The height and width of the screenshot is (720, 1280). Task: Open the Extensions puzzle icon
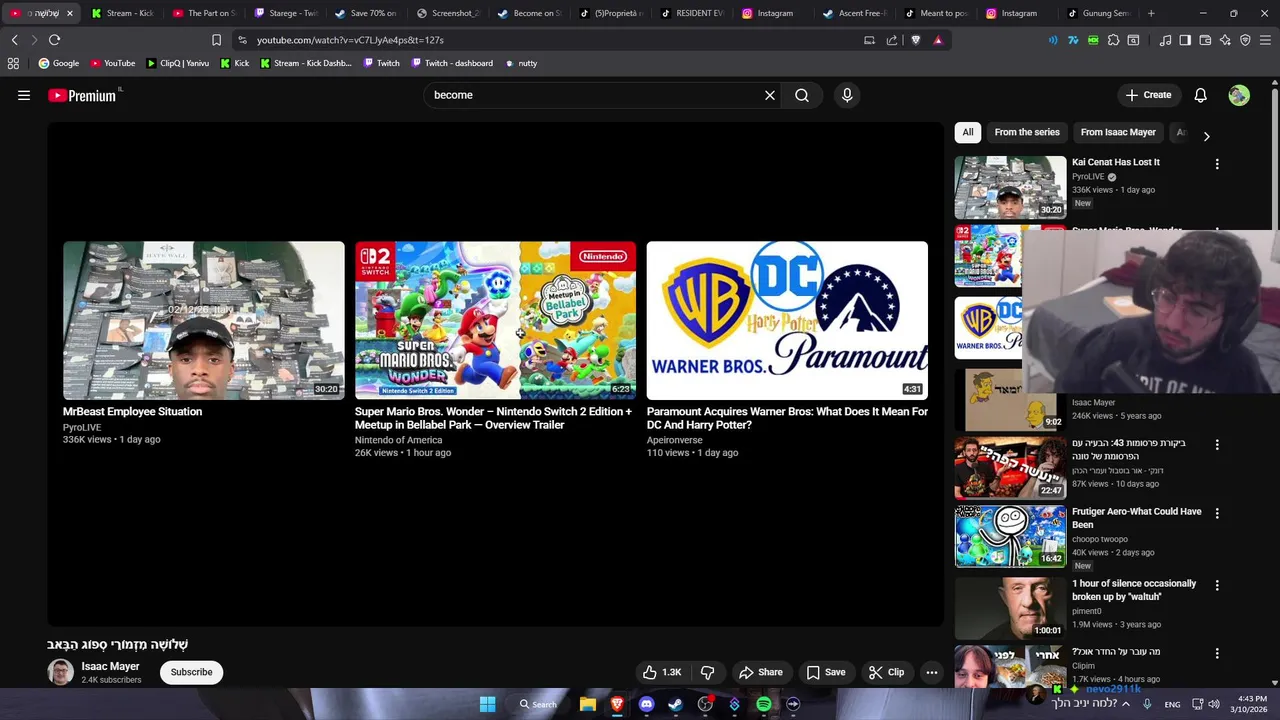tap(1113, 40)
